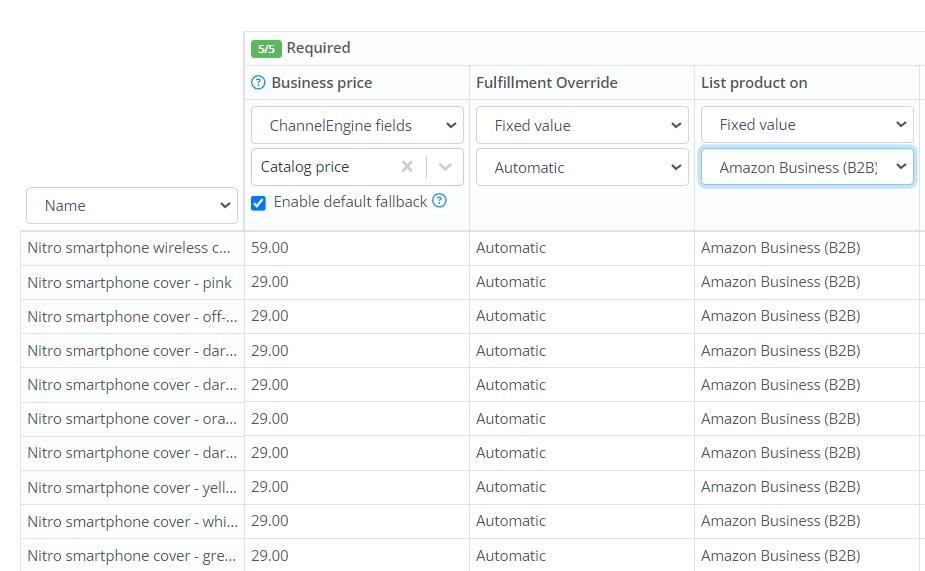This screenshot has width=925, height=571.
Task: Click the 59.00 business price cell
Action: (270, 247)
